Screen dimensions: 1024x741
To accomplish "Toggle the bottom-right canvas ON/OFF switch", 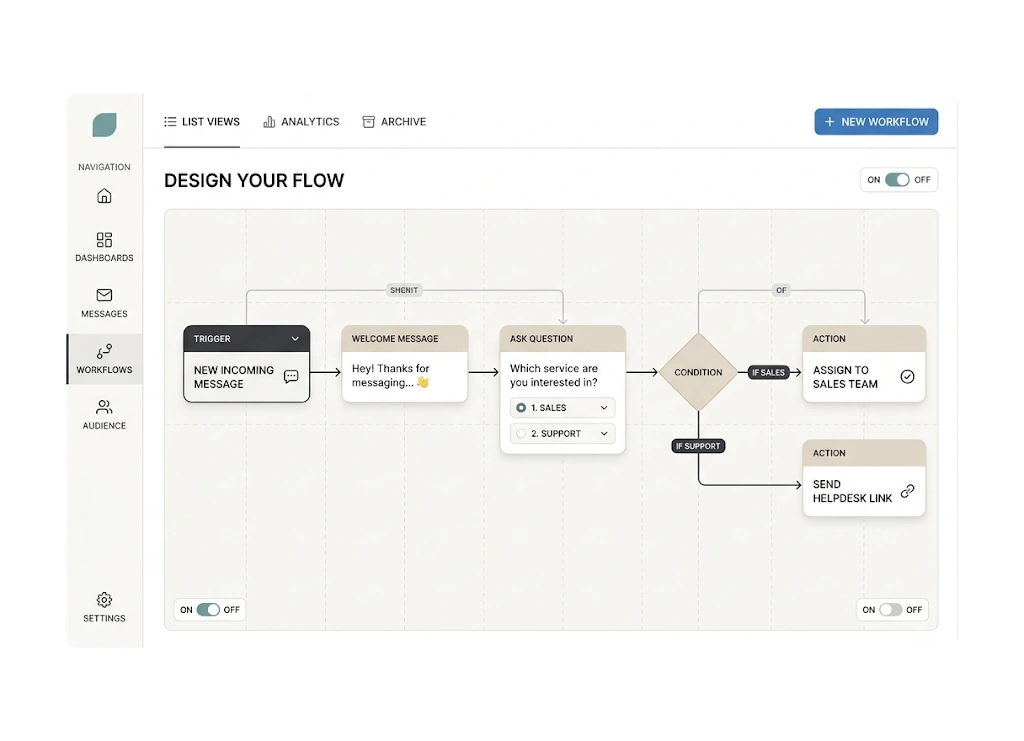I will pos(891,610).
